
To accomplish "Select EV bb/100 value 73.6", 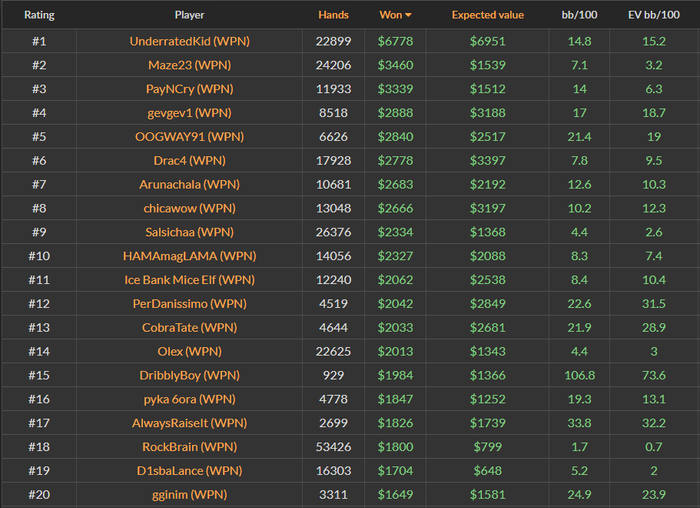I will (654, 375).
